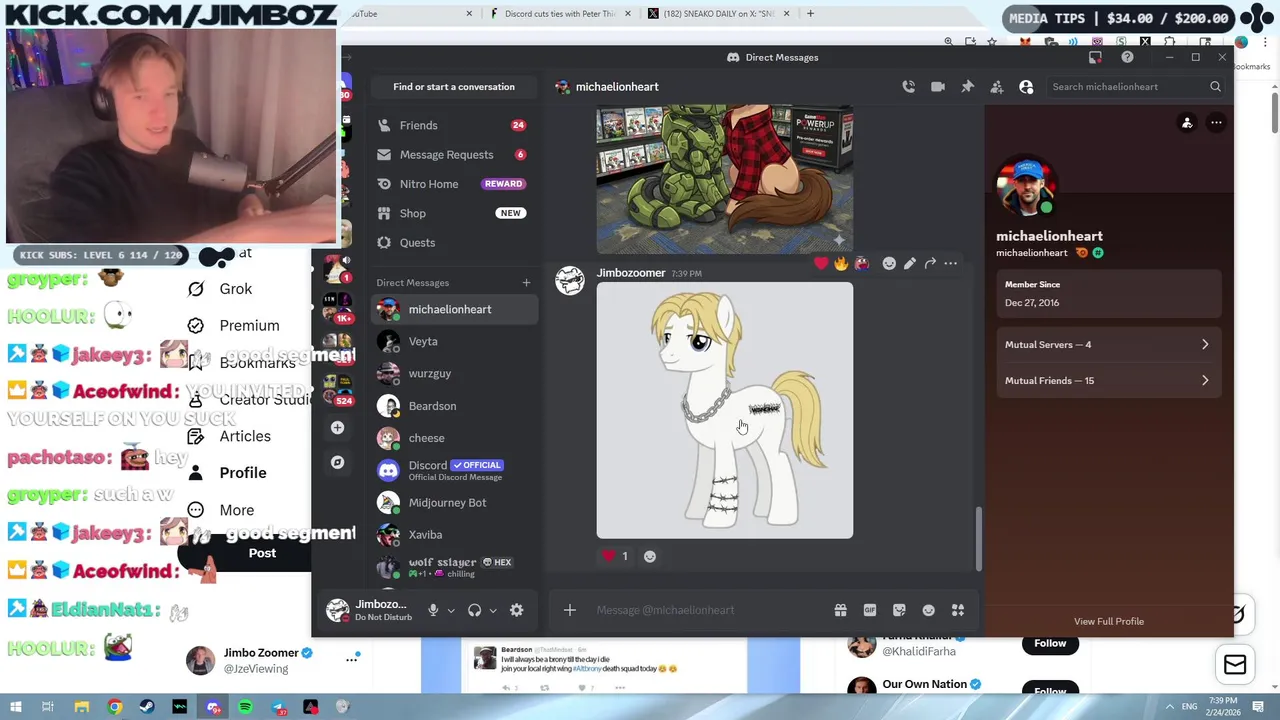The image size is (1280, 720).
Task: Create a new DM with plus icon
Action: [526, 282]
